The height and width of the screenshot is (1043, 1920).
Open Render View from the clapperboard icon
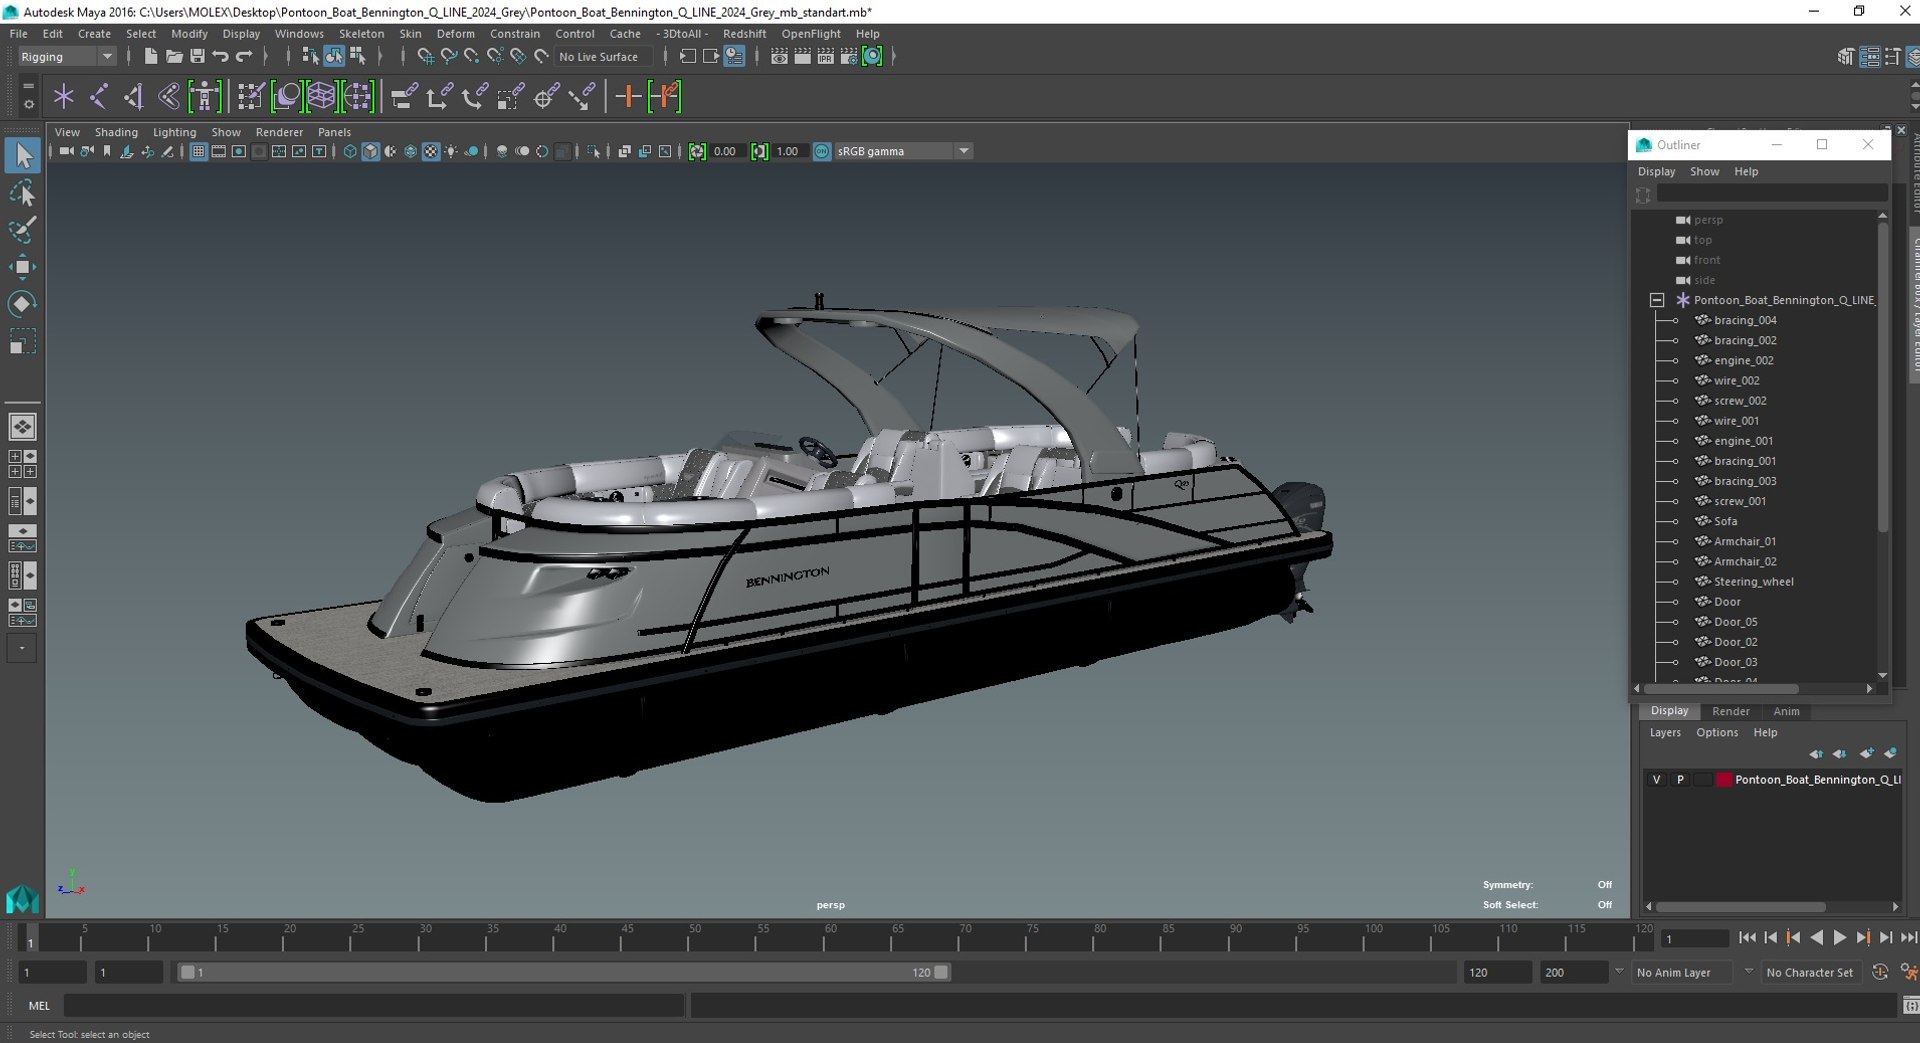click(x=780, y=57)
